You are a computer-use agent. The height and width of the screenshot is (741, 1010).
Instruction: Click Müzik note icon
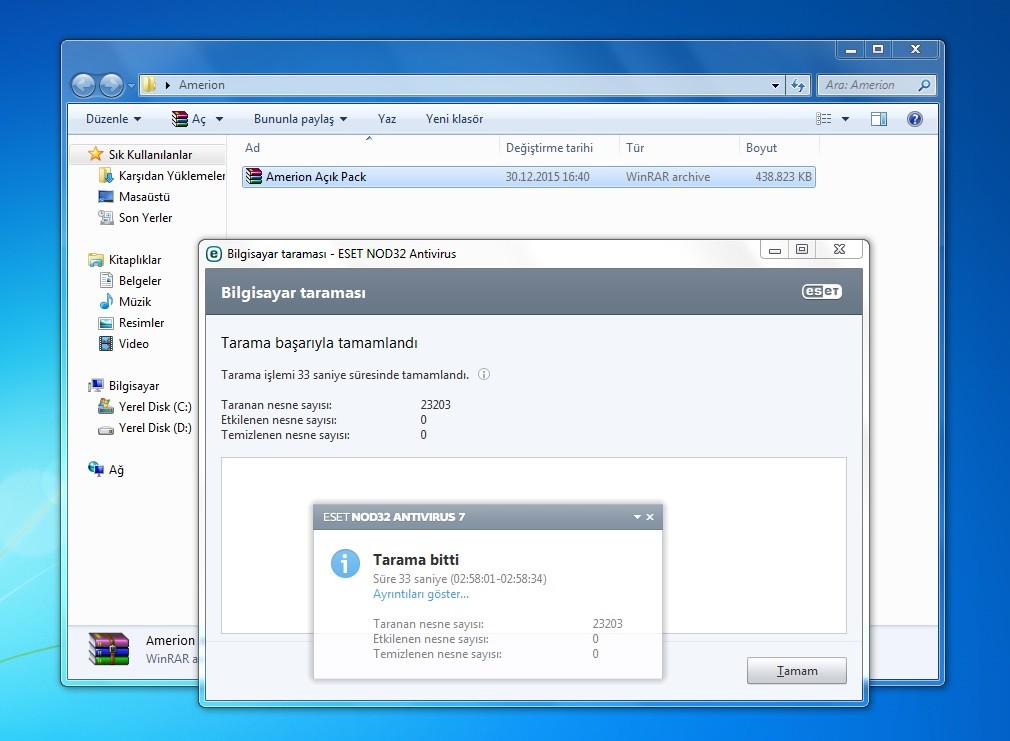(106, 301)
